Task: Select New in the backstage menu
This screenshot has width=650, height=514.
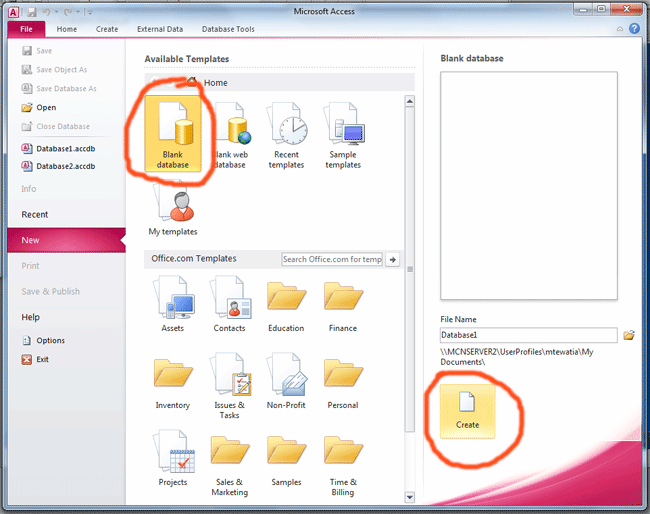Action: (66, 240)
